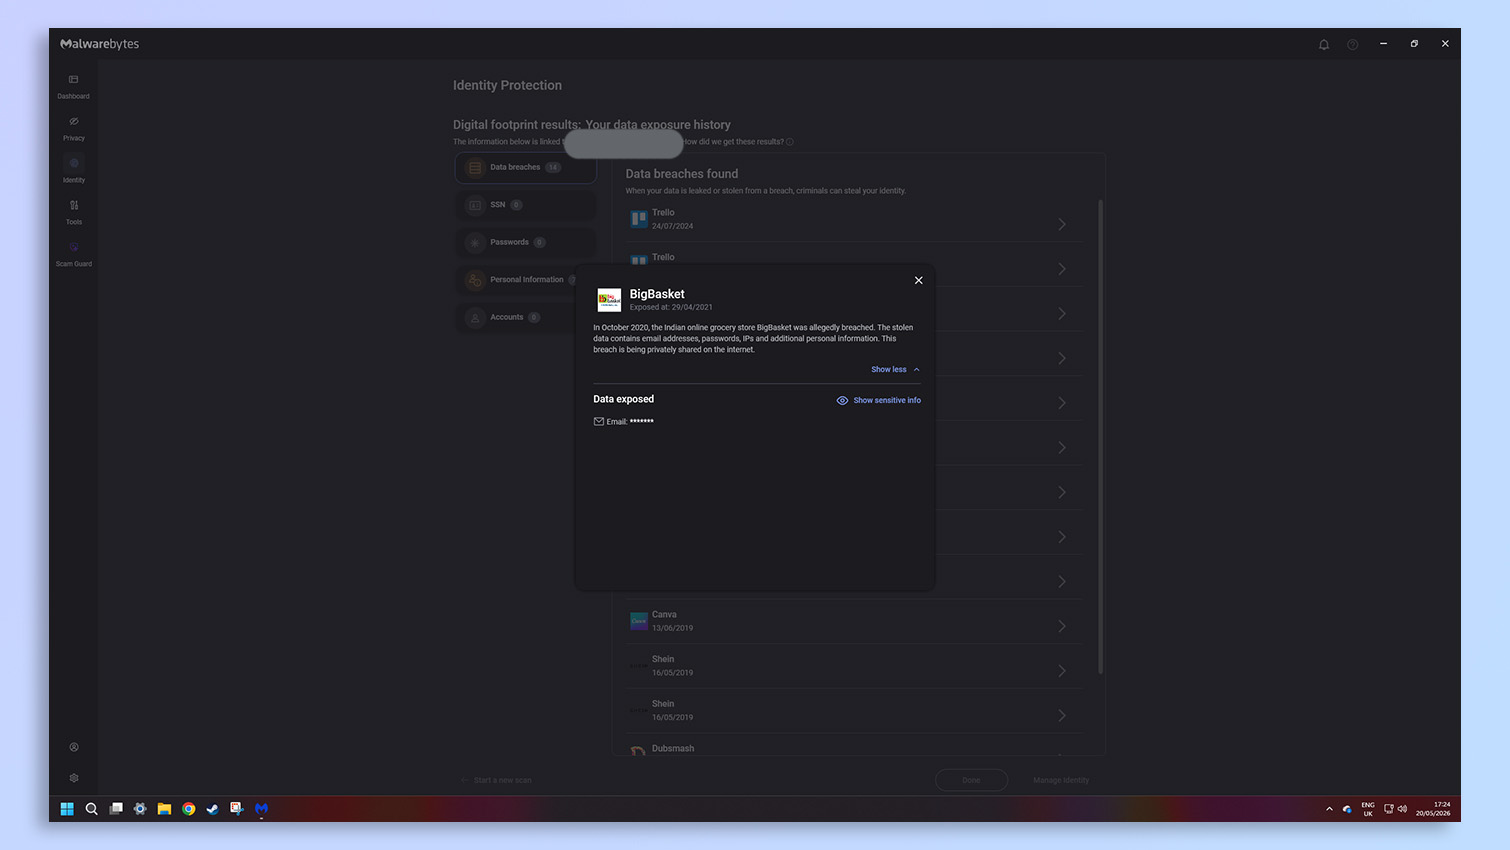Open the help question mark icon
Image resolution: width=1510 pixels, height=850 pixels.
(x=1352, y=44)
